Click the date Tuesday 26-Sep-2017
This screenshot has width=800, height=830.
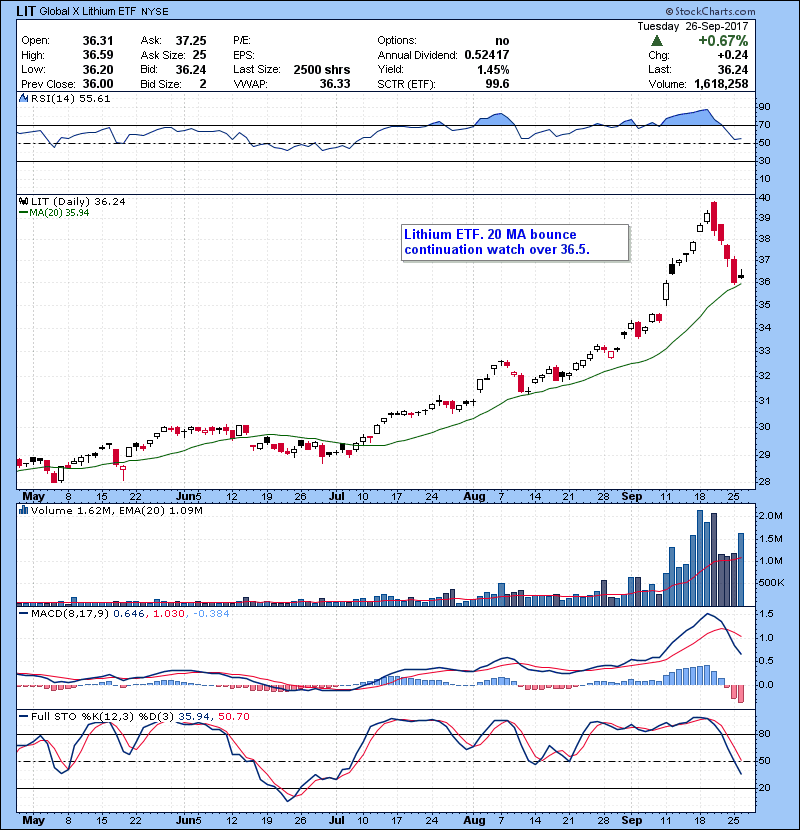click(x=693, y=26)
